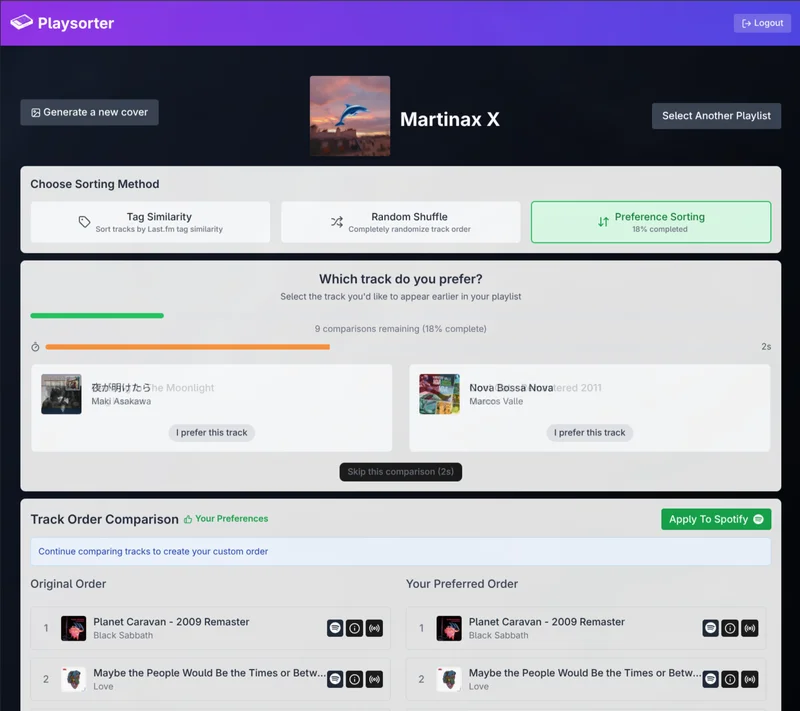Viewport: 800px width, 711px height.
Task: Click the green comparison progress bar
Action: [97, 316]
